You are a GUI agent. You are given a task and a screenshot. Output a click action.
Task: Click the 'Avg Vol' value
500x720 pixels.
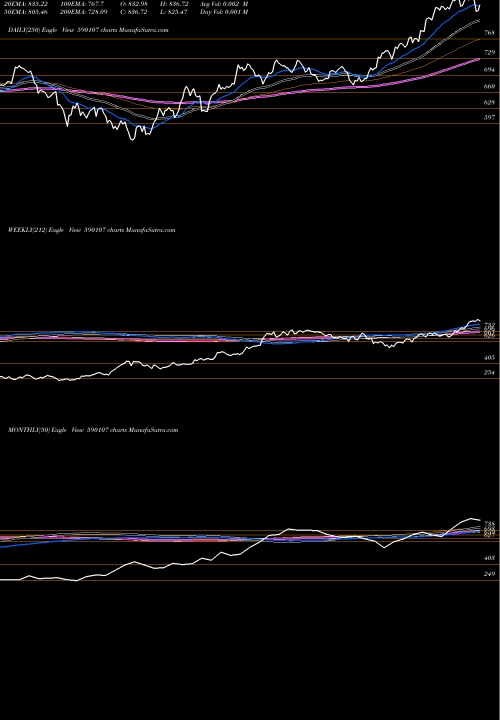[224, 4]
